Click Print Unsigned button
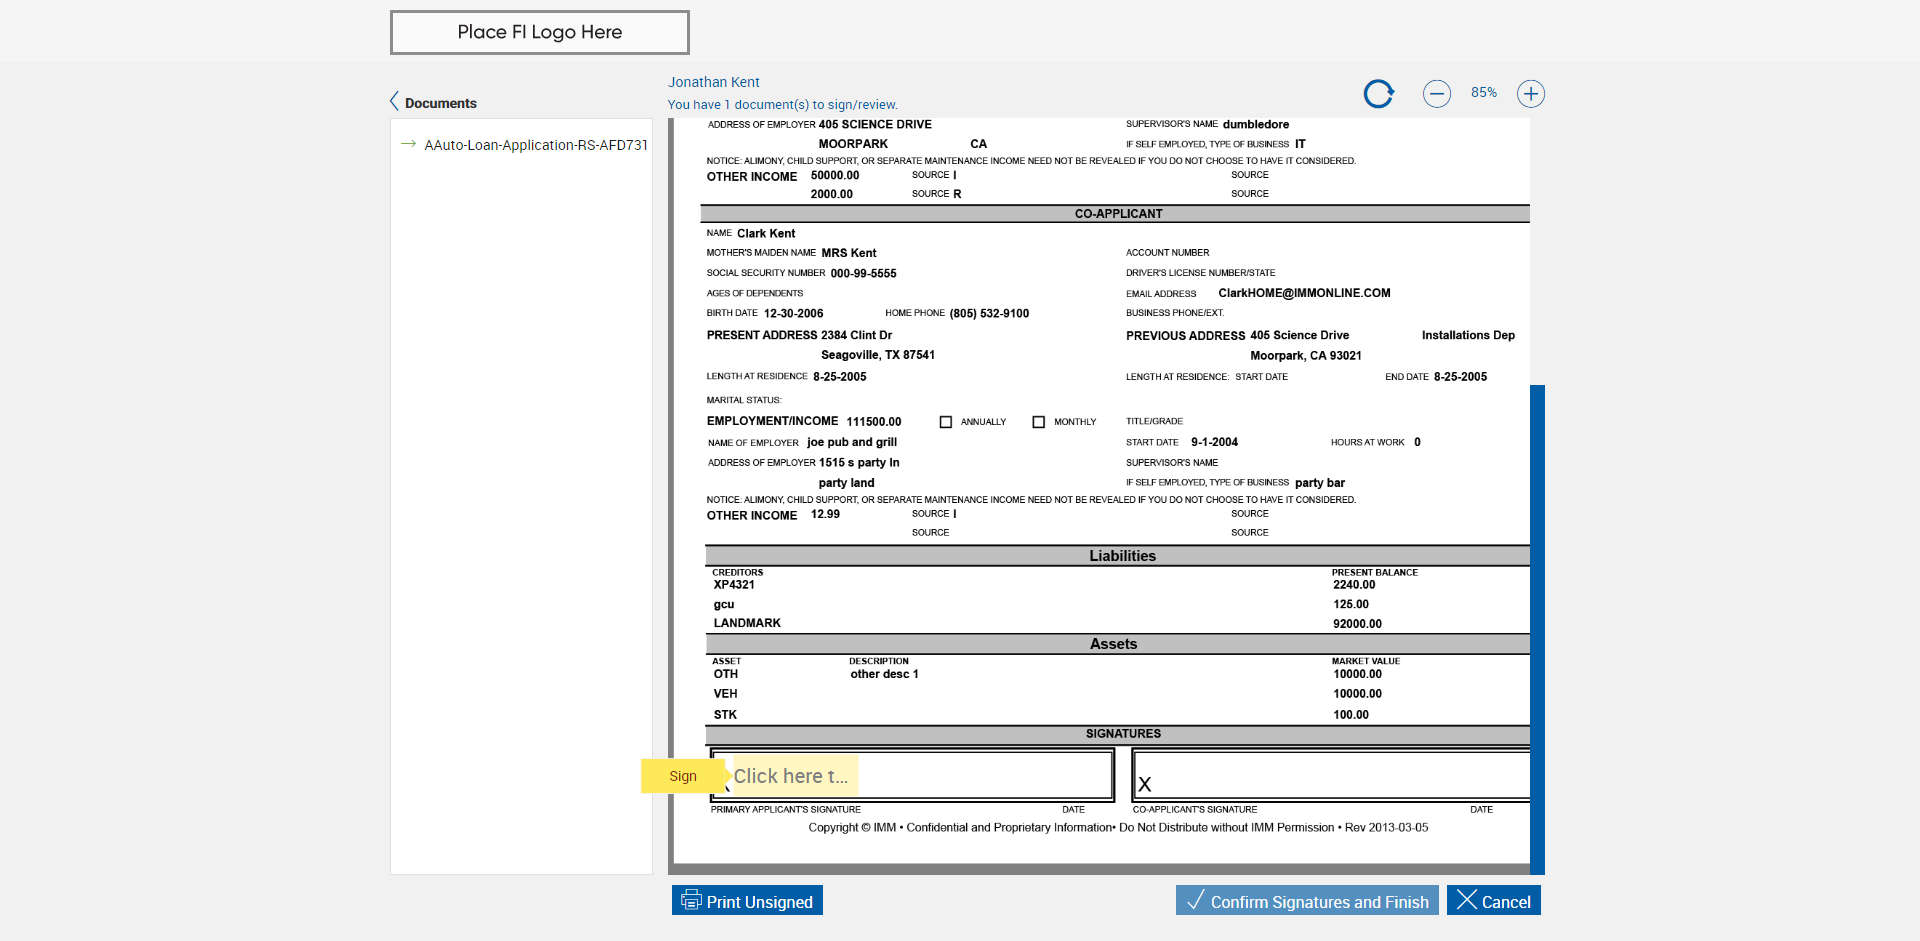The width and height of the screenshot is (1920, 941). tap(747, 900)
